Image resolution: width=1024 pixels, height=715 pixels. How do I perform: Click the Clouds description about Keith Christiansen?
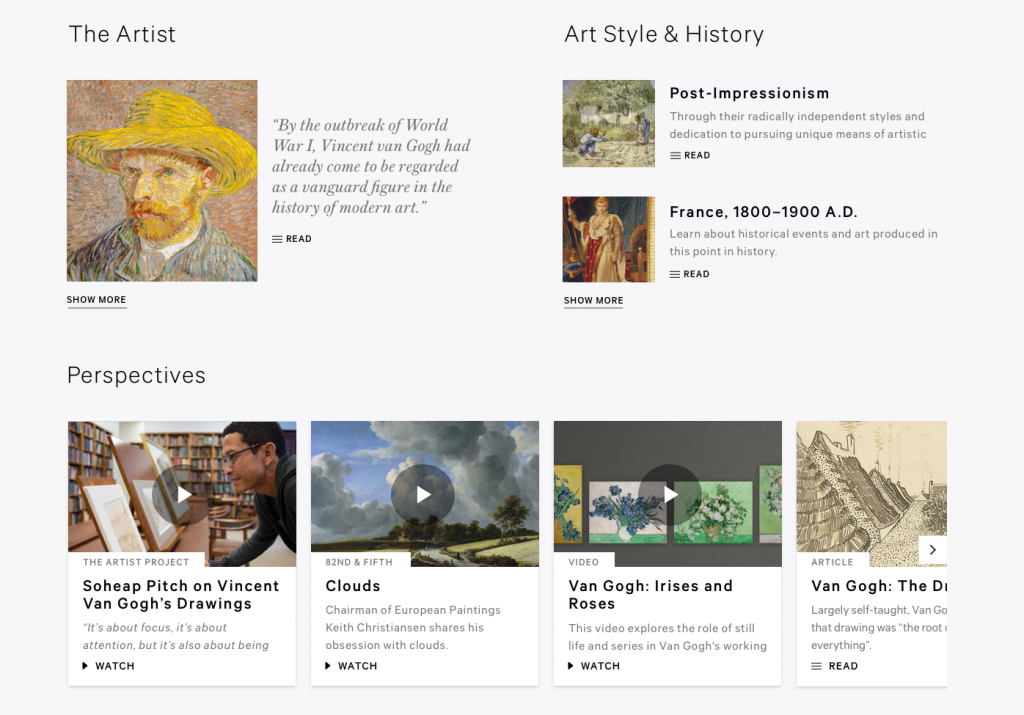click(413, 628)
